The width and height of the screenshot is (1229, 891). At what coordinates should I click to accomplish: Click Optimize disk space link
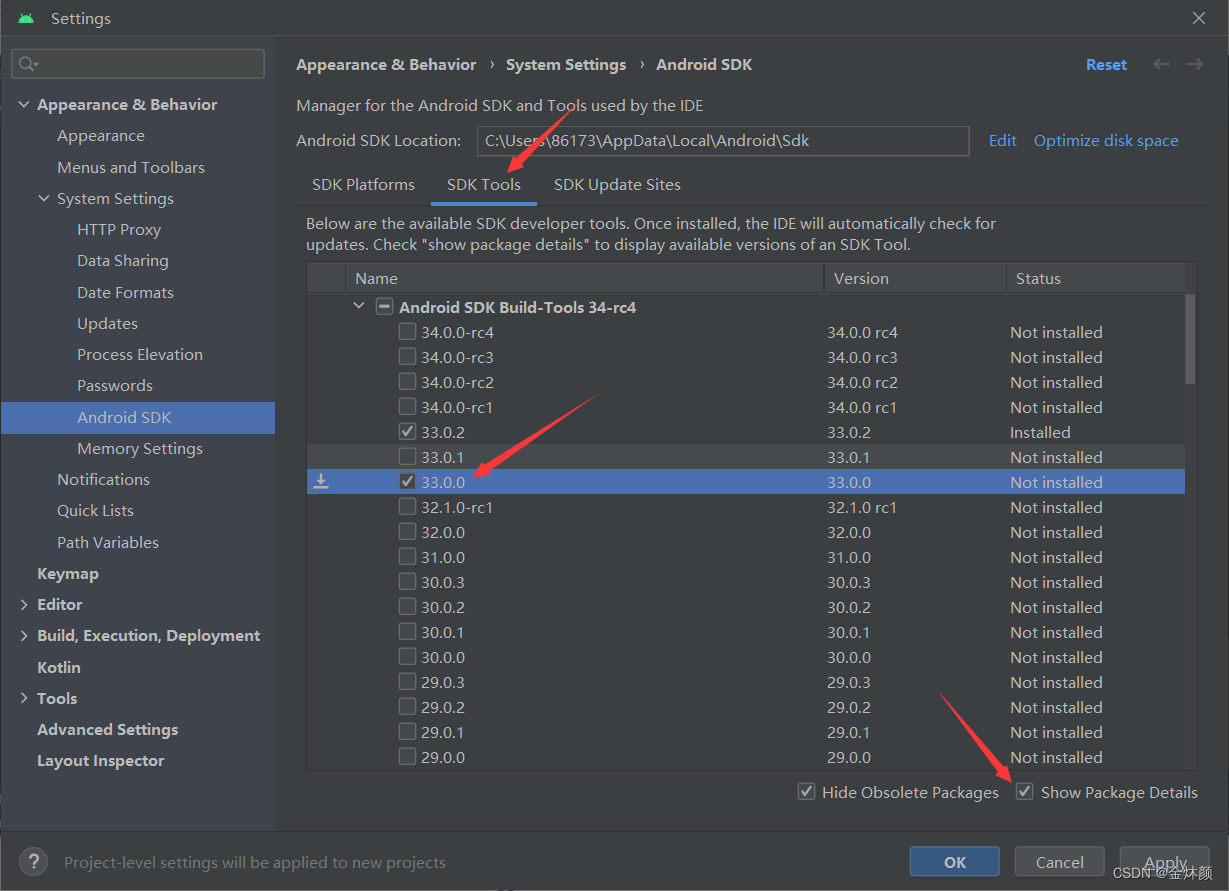coord(1106,140)
